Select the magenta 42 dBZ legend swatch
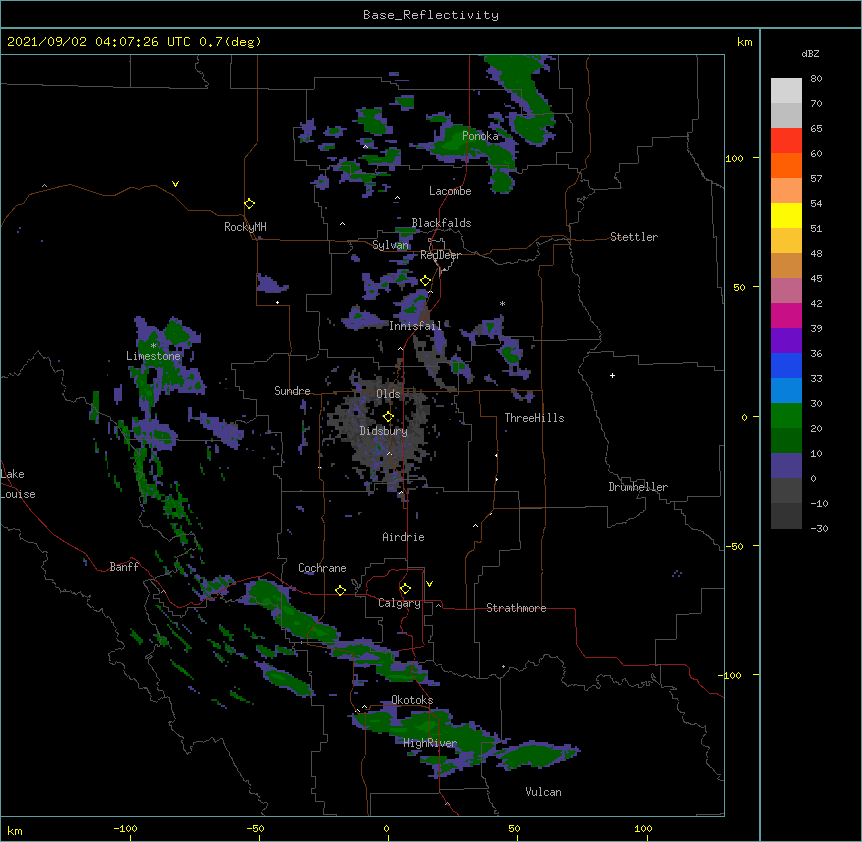Screen dimensions: 862x842 (786, 315)
